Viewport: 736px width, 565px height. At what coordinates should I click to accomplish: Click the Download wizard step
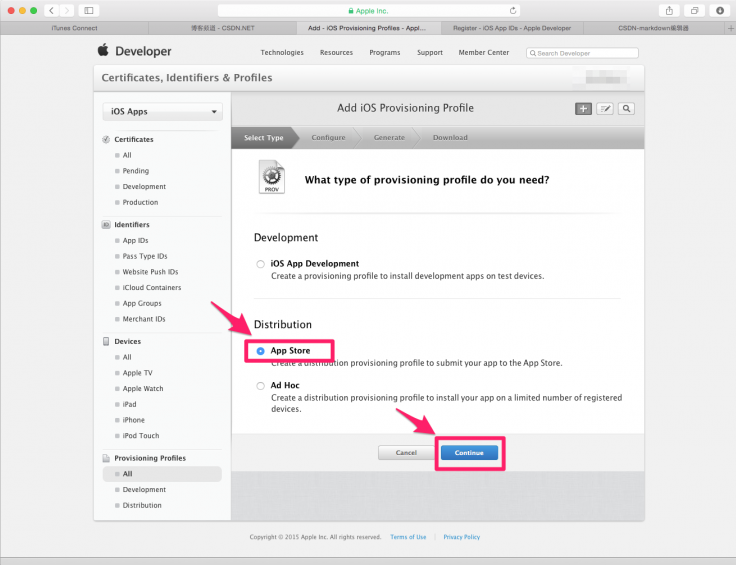pos(450,137)
